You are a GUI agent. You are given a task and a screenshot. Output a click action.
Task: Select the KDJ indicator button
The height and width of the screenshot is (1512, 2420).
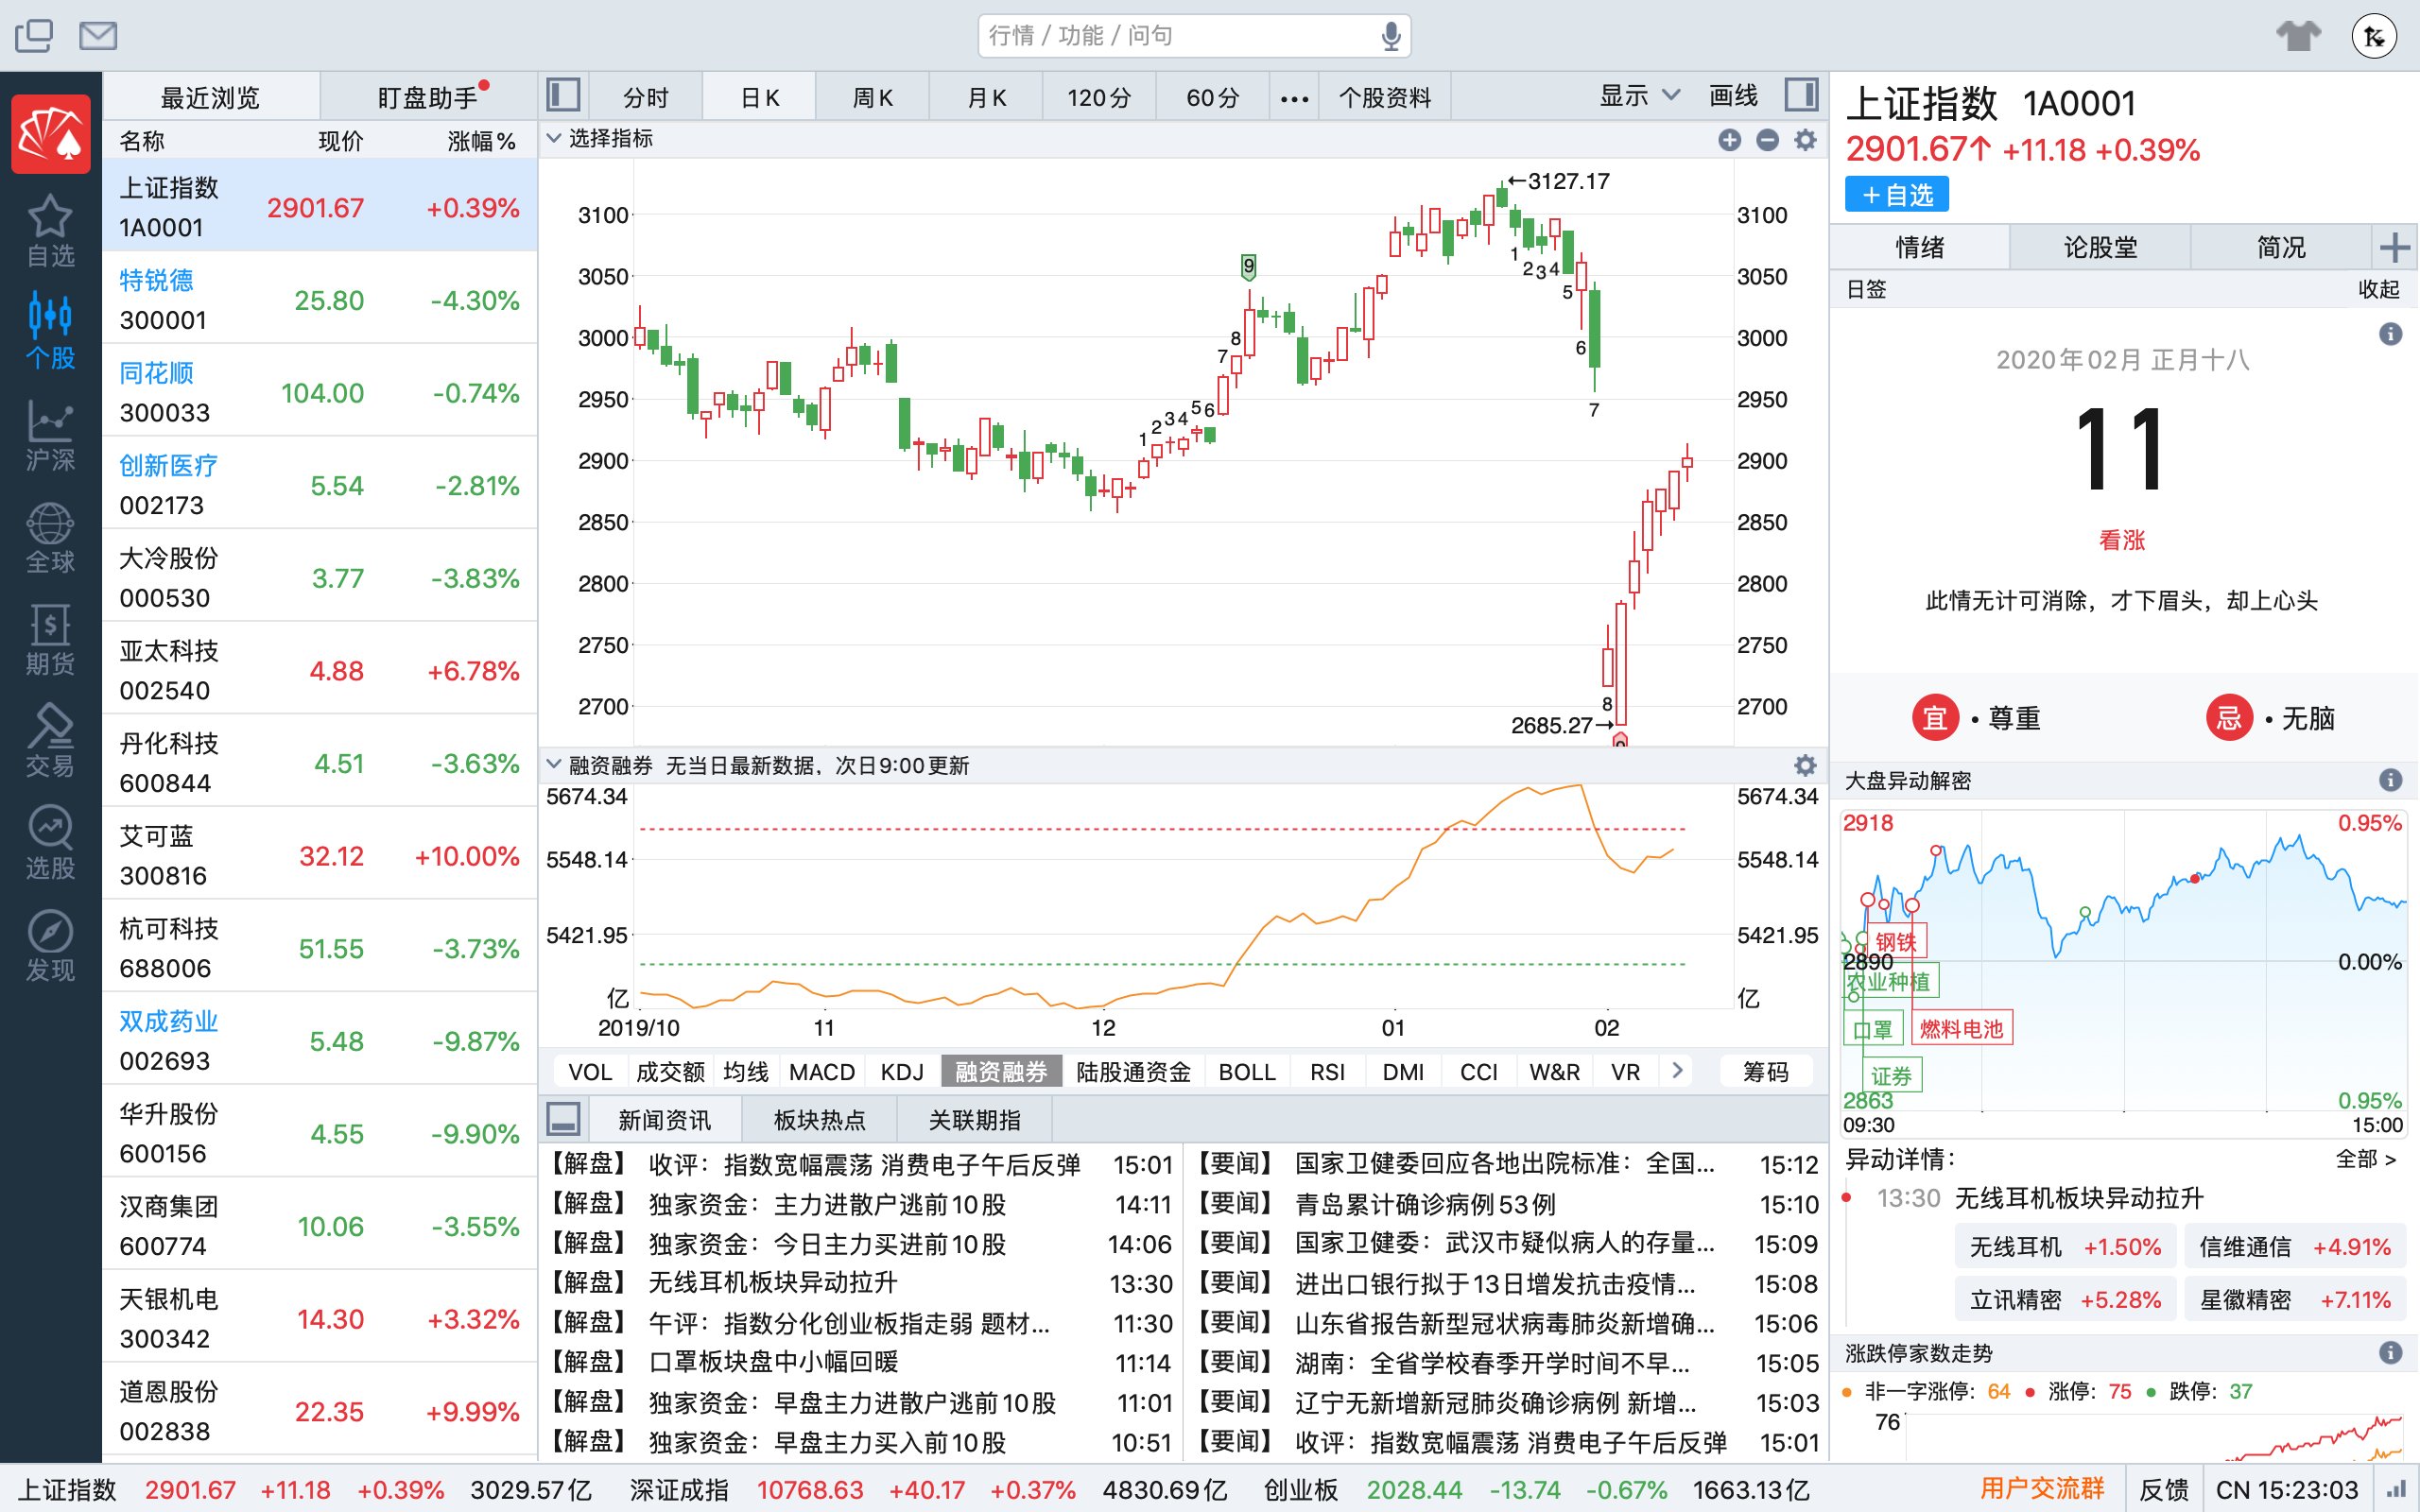[902, 1072]
